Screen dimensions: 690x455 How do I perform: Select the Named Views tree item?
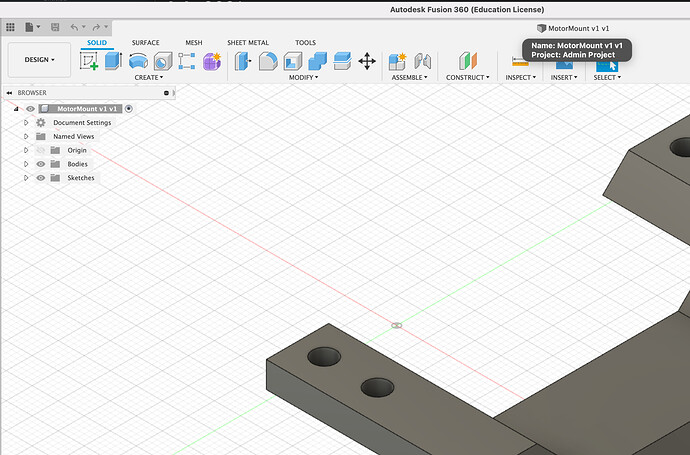73,136
